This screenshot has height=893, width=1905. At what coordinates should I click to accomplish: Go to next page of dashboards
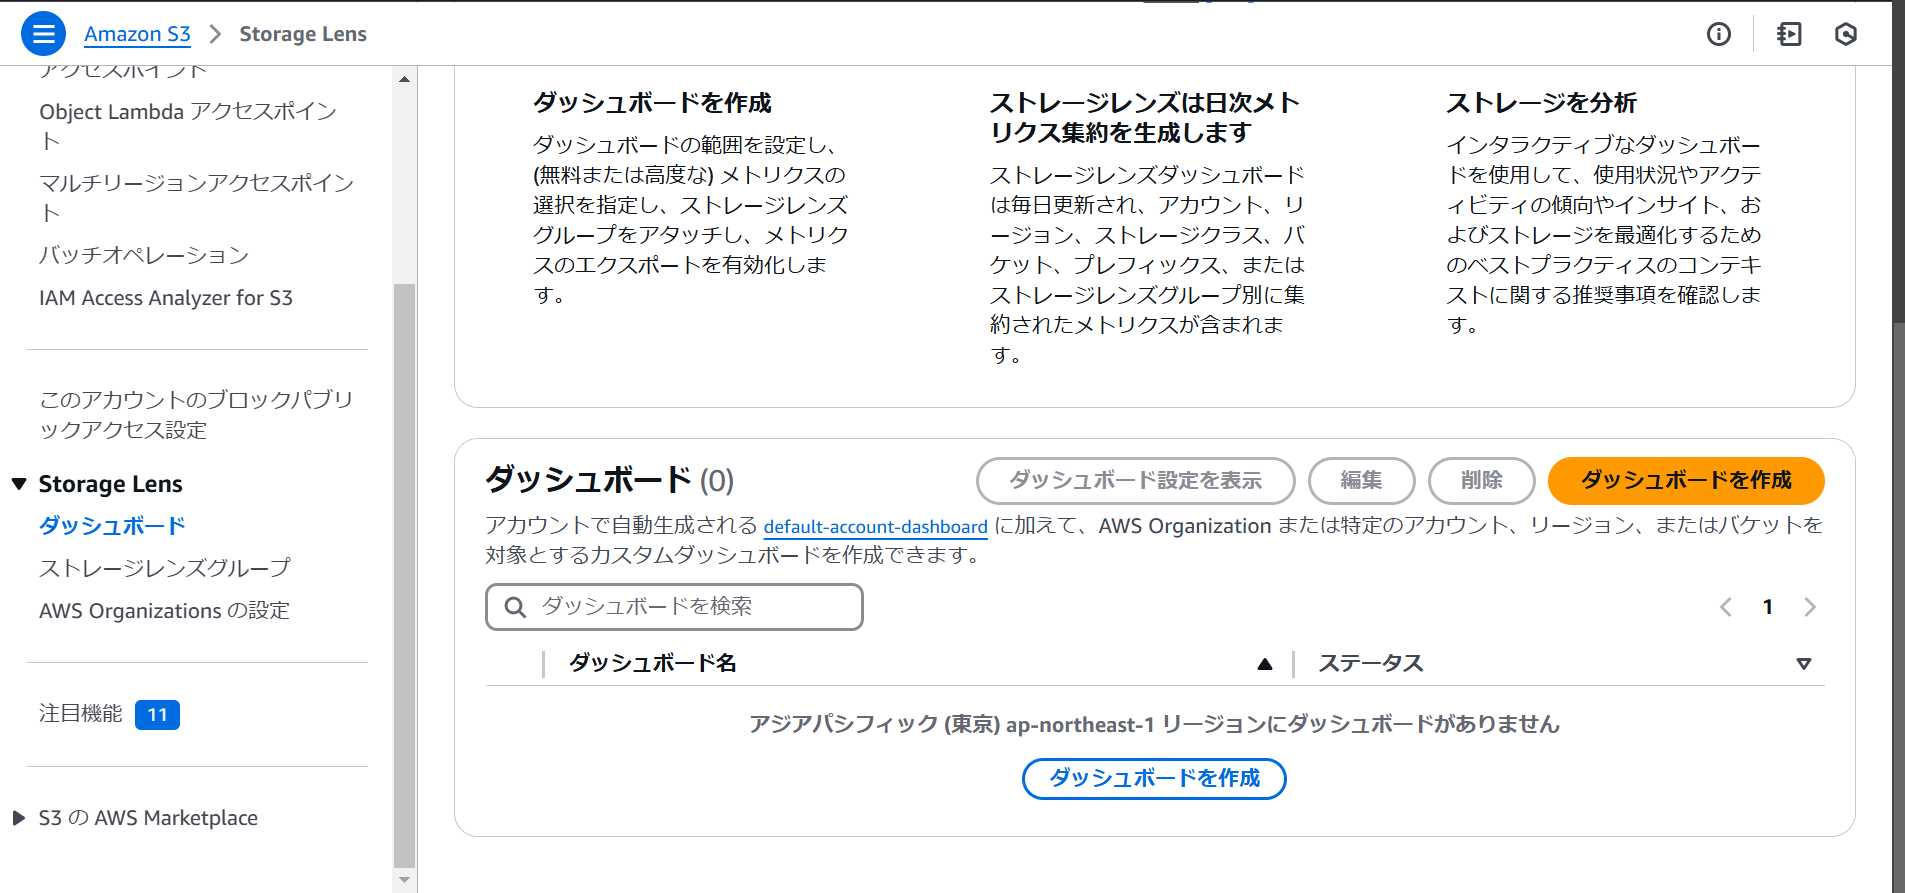tap(1809, 607)
